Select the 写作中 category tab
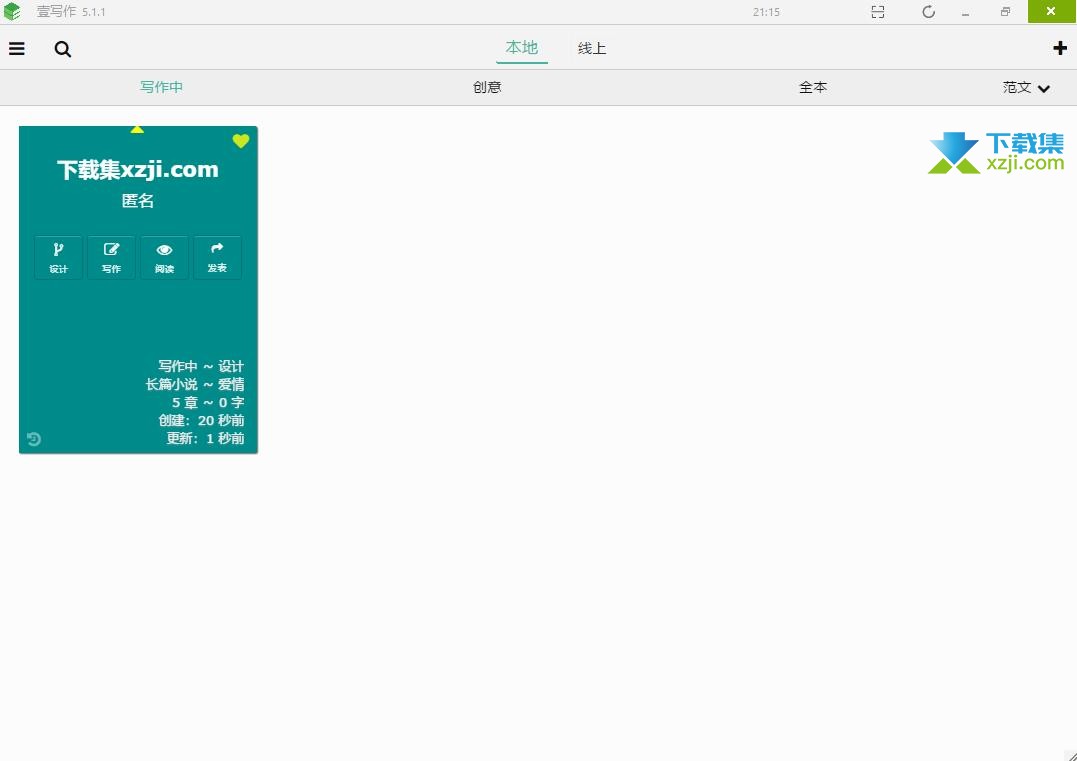1077x761 pixels. (x=161, y=87)
